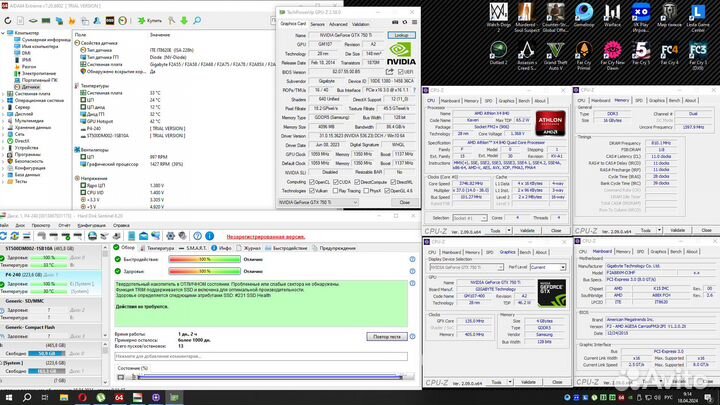Click the Lookup button in GPU-Z
The width and height of the screenshot is (720, 405).
click(x=401, y=35)
